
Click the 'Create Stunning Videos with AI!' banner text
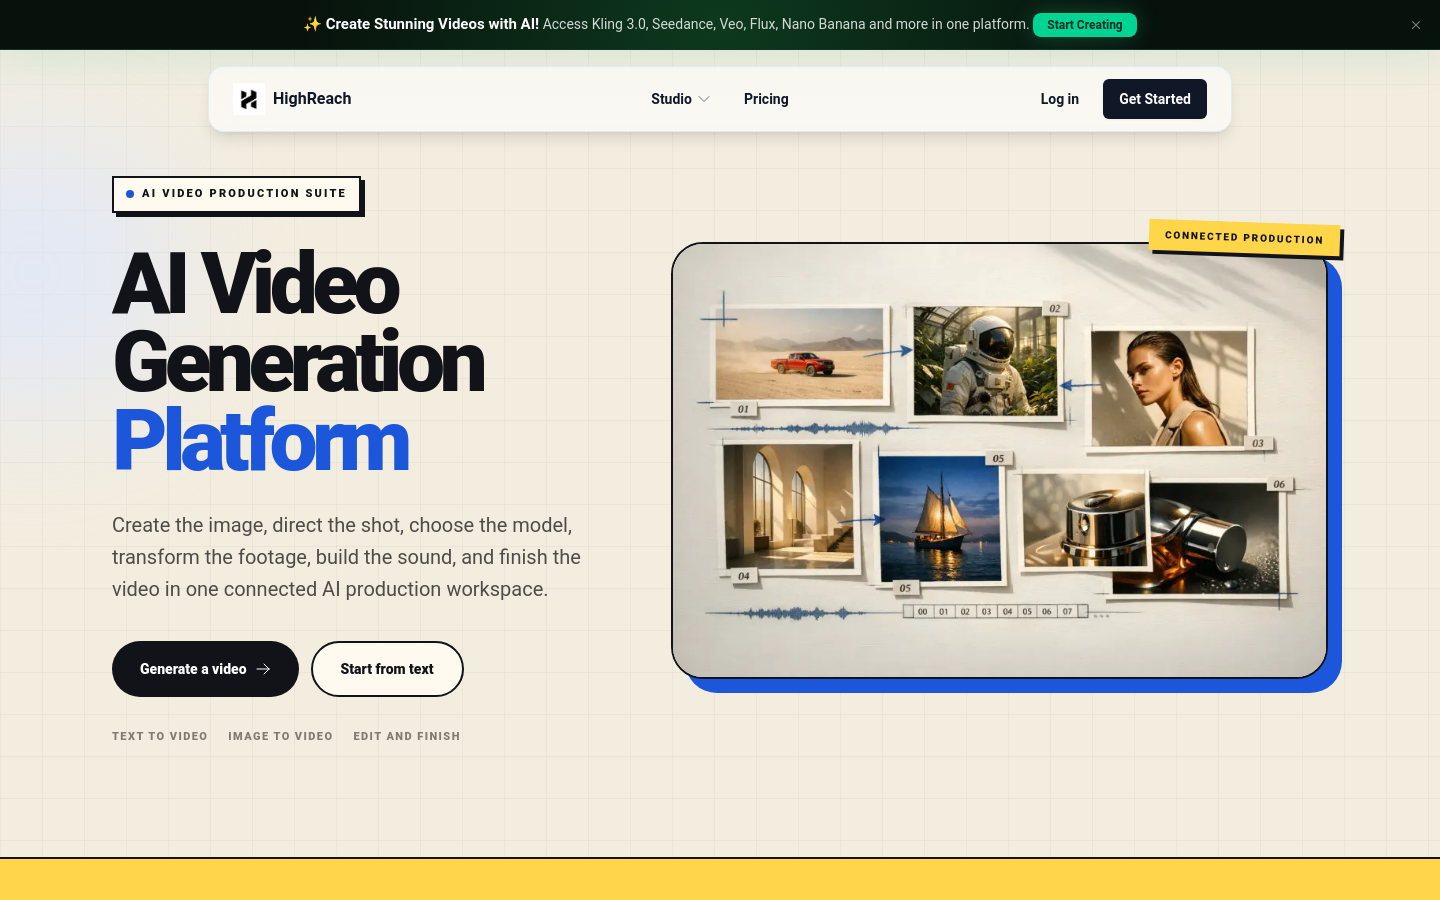click(432, 24)
